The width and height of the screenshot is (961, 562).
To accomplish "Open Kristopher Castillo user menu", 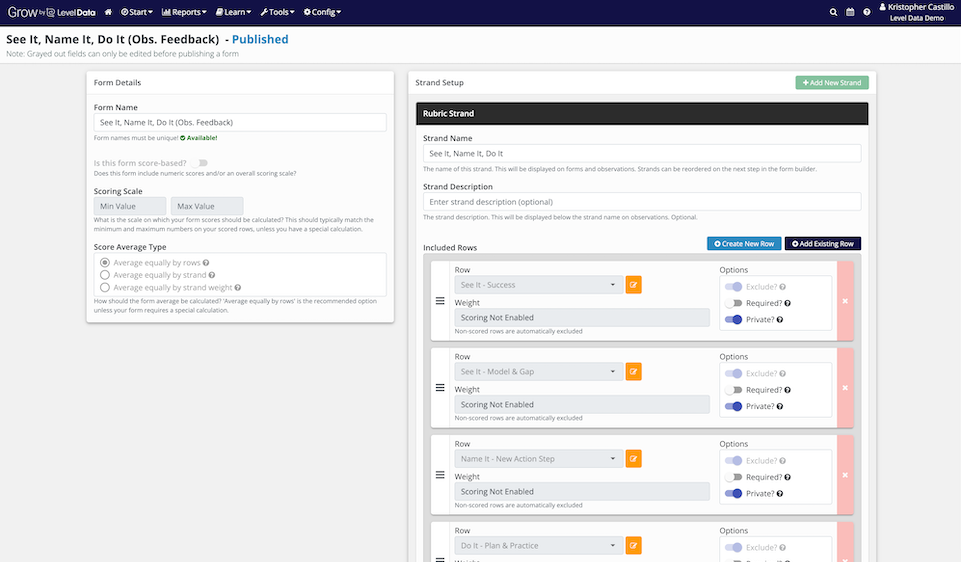I will click(x=916, y=12).
